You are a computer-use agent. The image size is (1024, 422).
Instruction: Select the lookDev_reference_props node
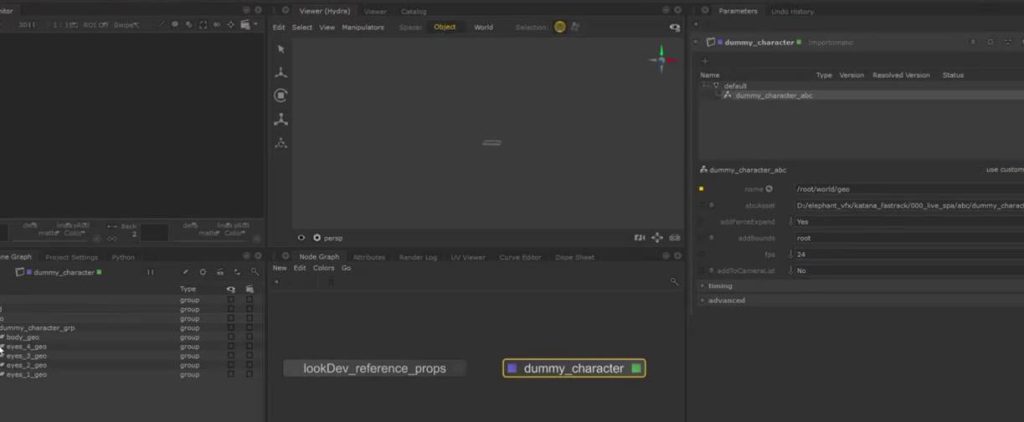[x=374, y=368]
